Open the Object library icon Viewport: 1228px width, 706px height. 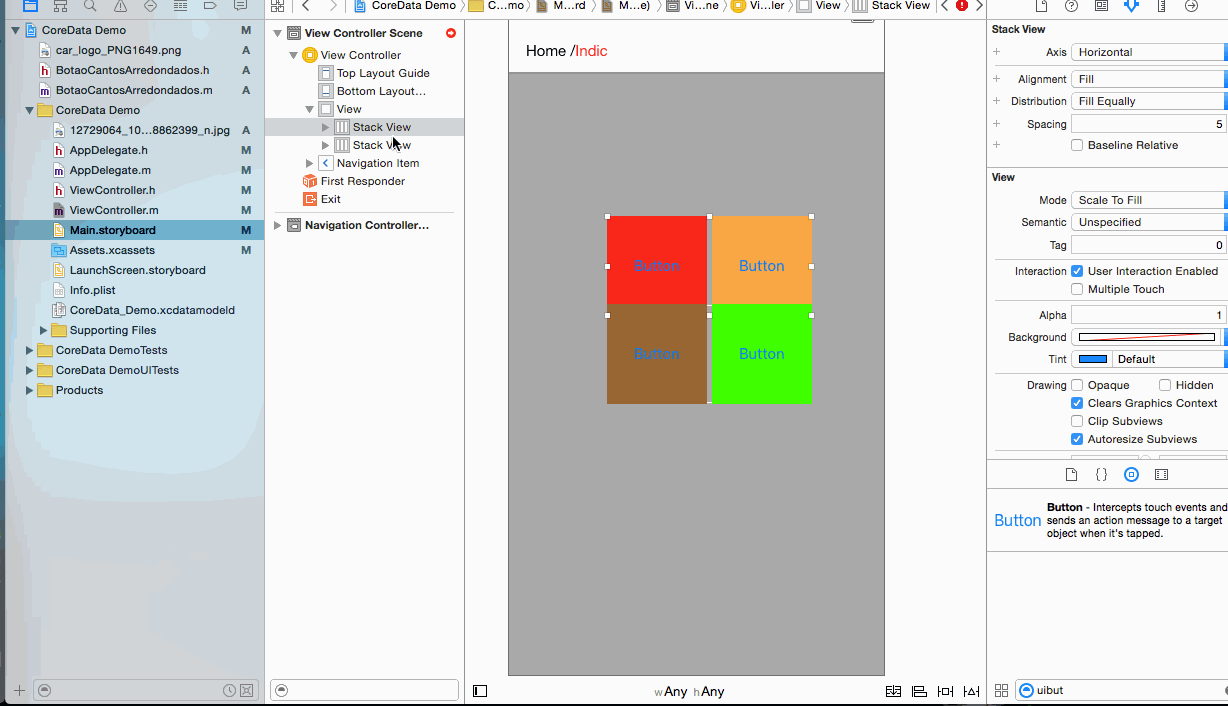coord(1131,475)
